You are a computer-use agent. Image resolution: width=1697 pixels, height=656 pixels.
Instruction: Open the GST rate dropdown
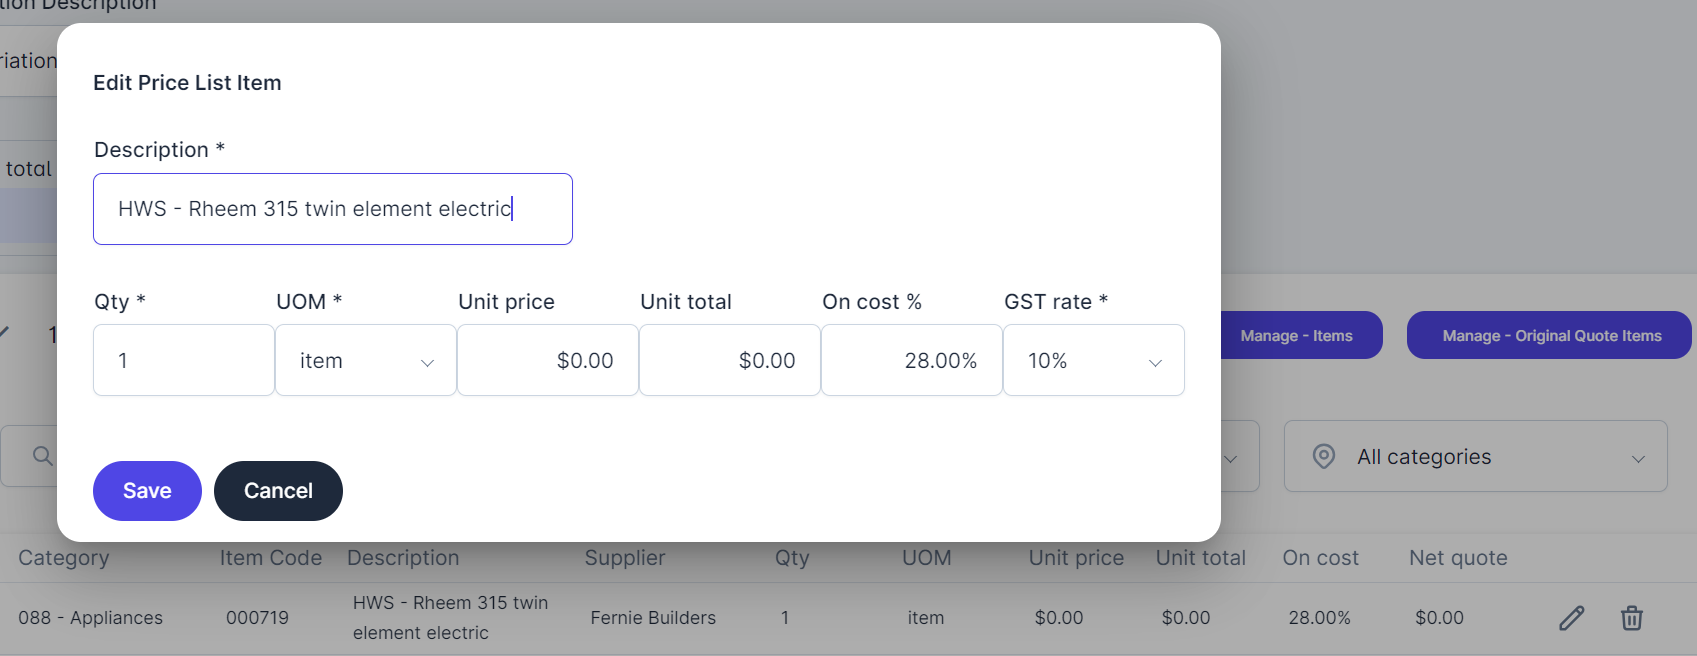pos(1093,360)
